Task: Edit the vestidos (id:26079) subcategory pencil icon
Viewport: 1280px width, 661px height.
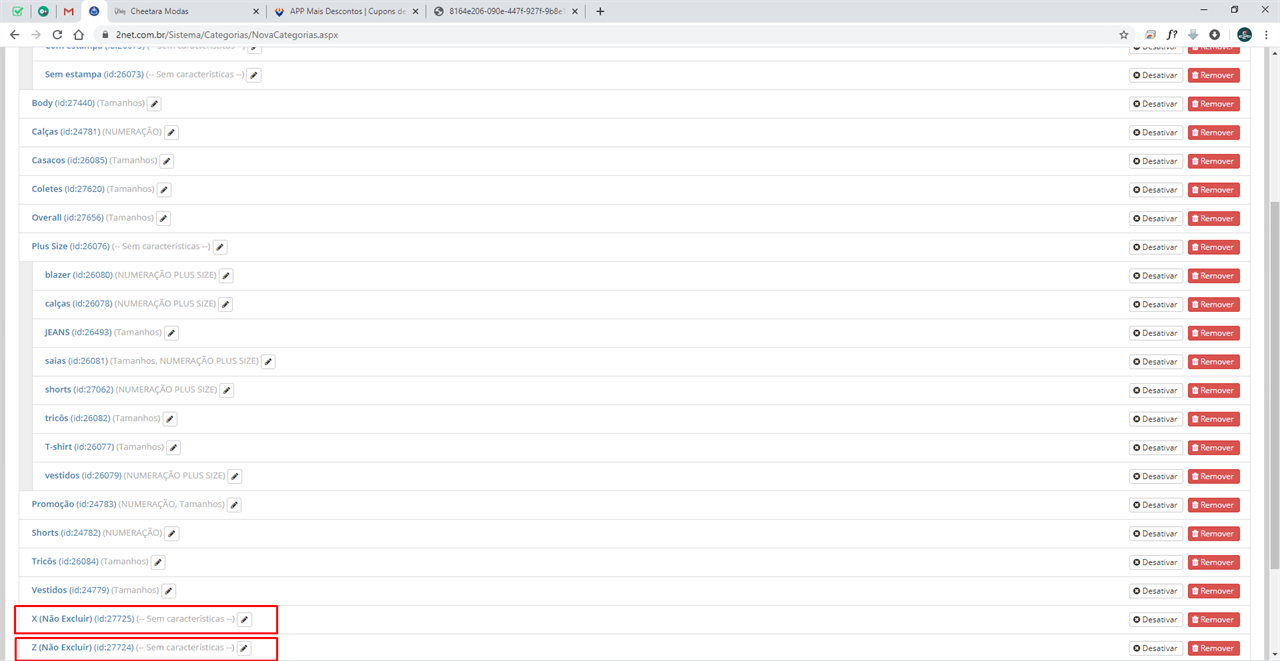Action: click(x=235, y=477)
